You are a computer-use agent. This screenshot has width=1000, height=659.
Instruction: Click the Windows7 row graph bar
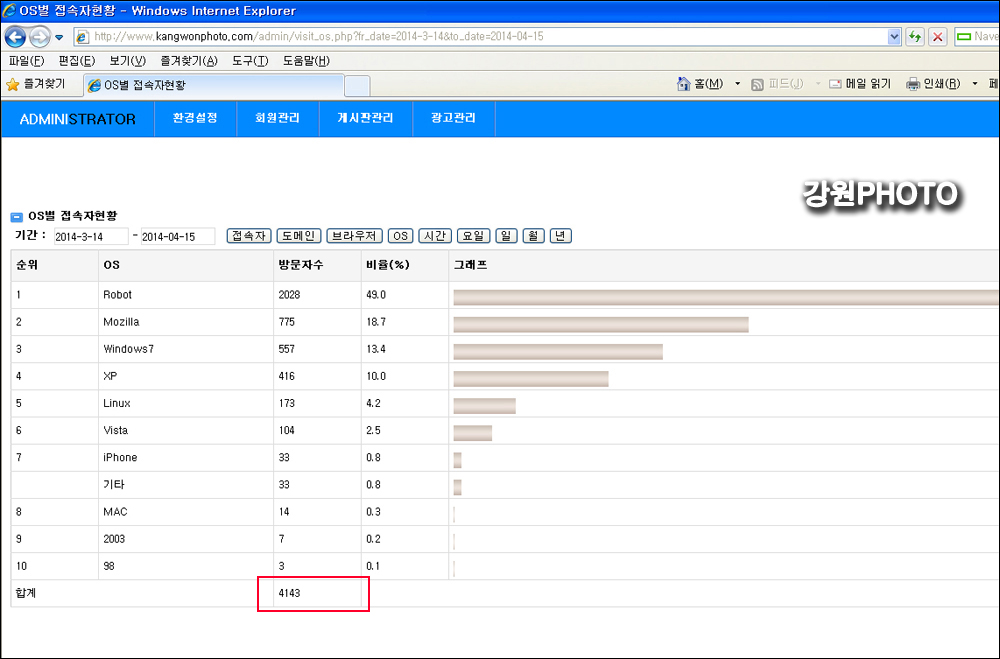pyautogui.click(x=558, y=352)
